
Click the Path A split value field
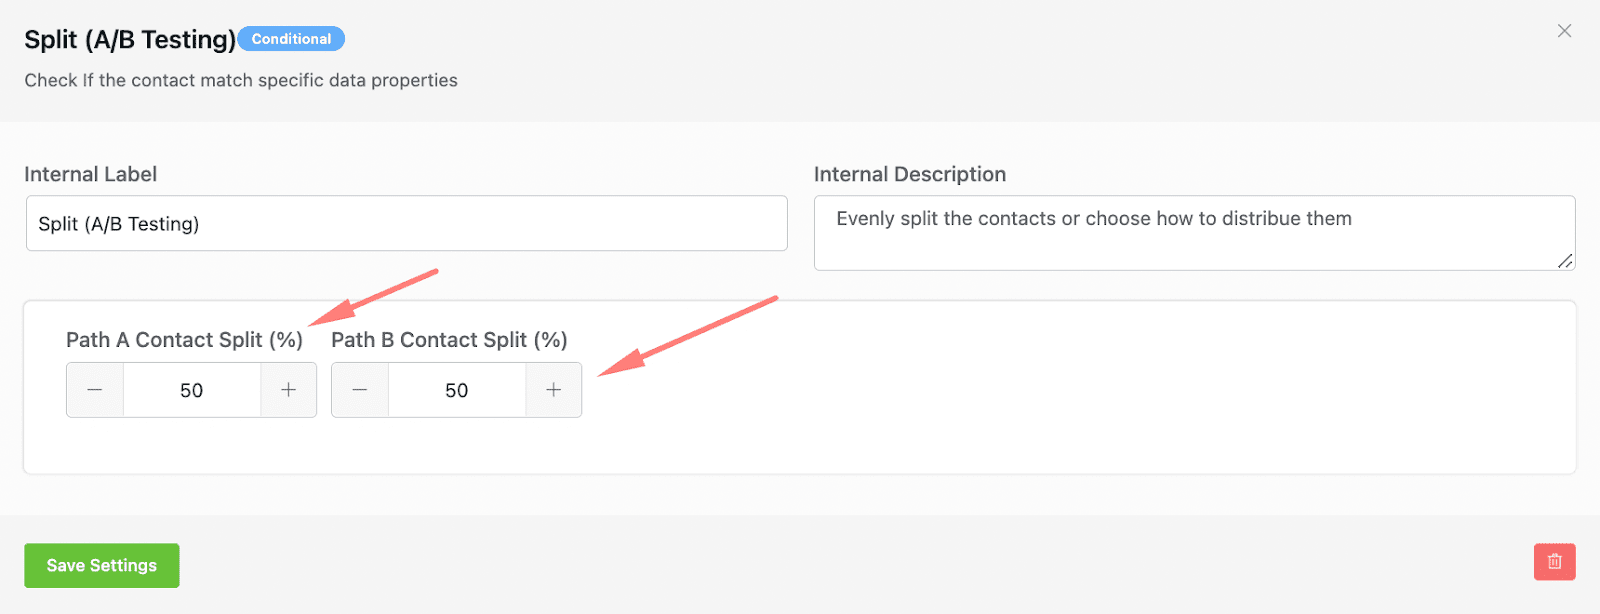pyautogui.click(x=192, y=390)
